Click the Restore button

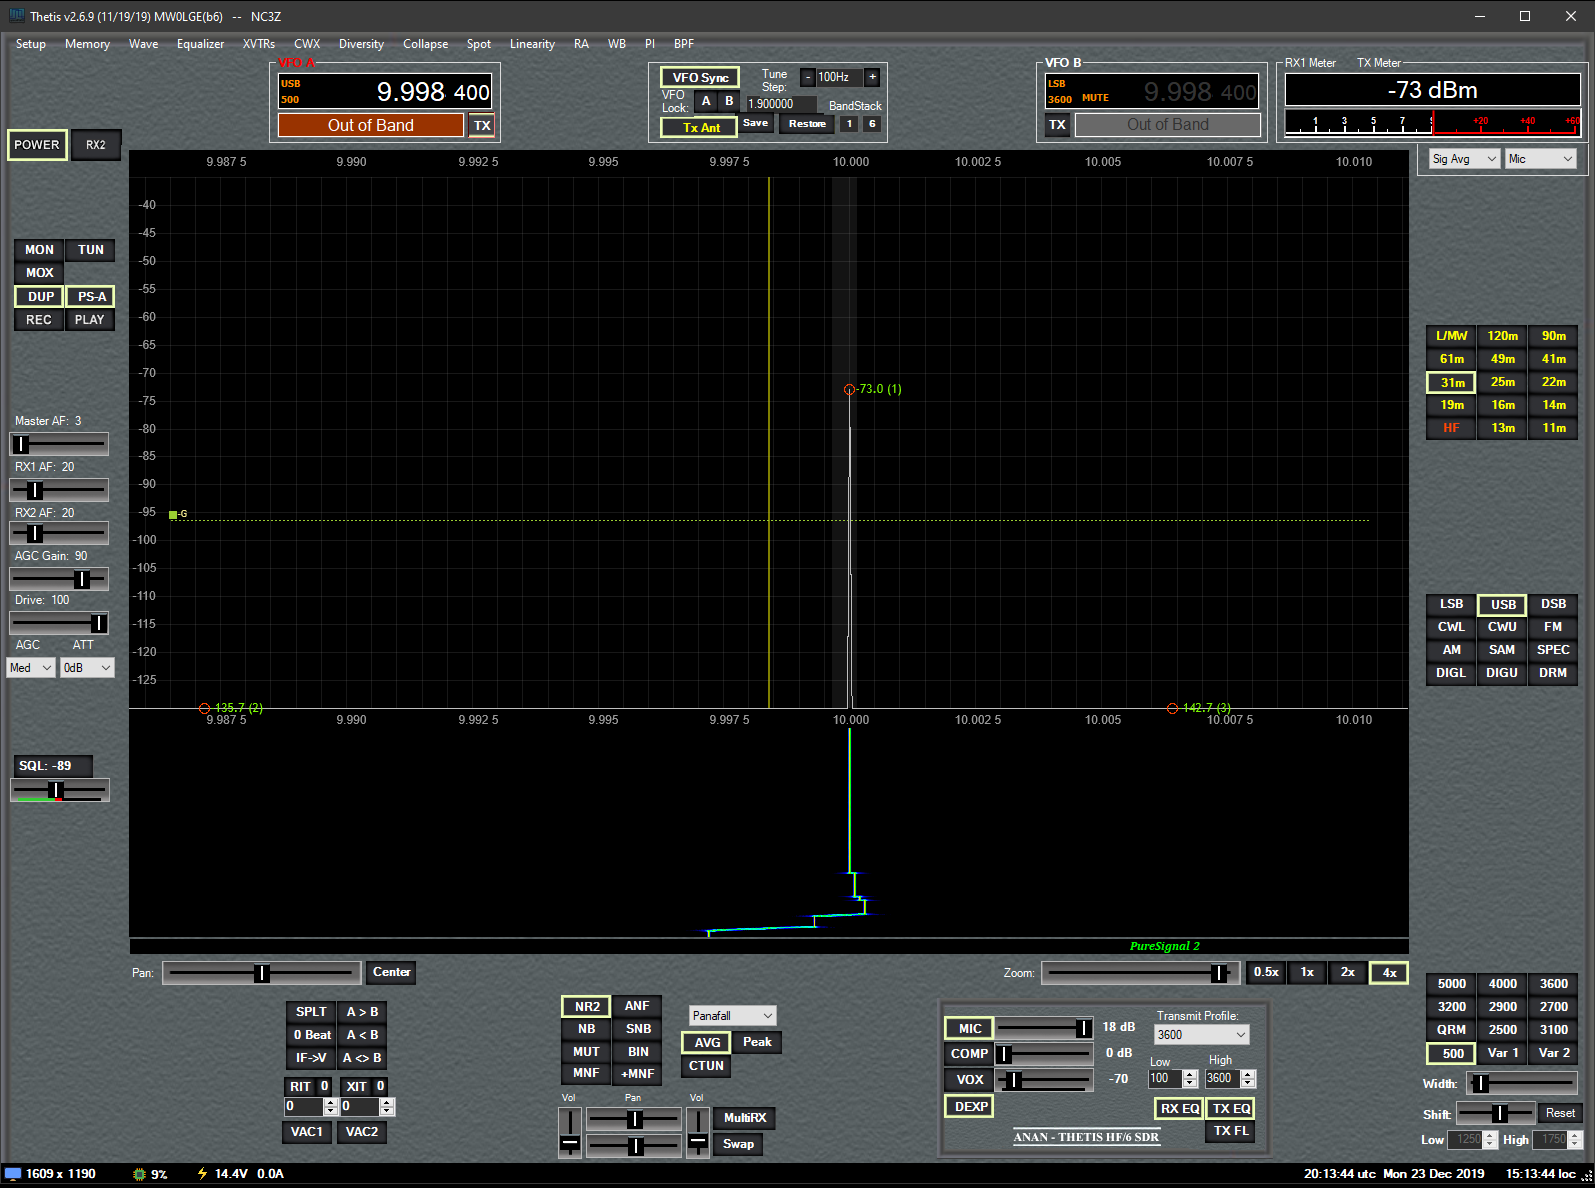pos(807,124)
